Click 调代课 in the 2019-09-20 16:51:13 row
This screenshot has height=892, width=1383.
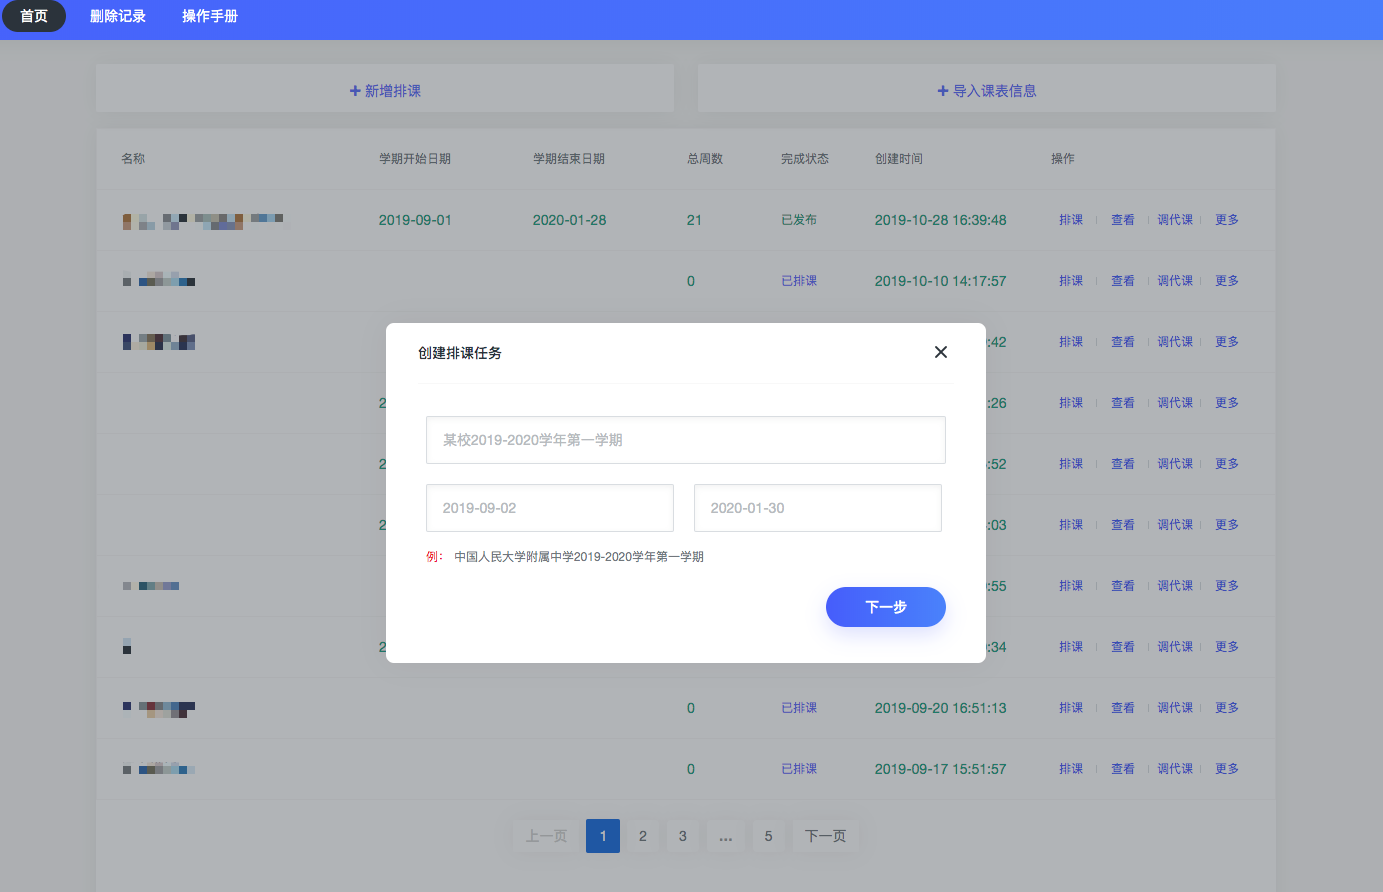tap(1175, 708)
